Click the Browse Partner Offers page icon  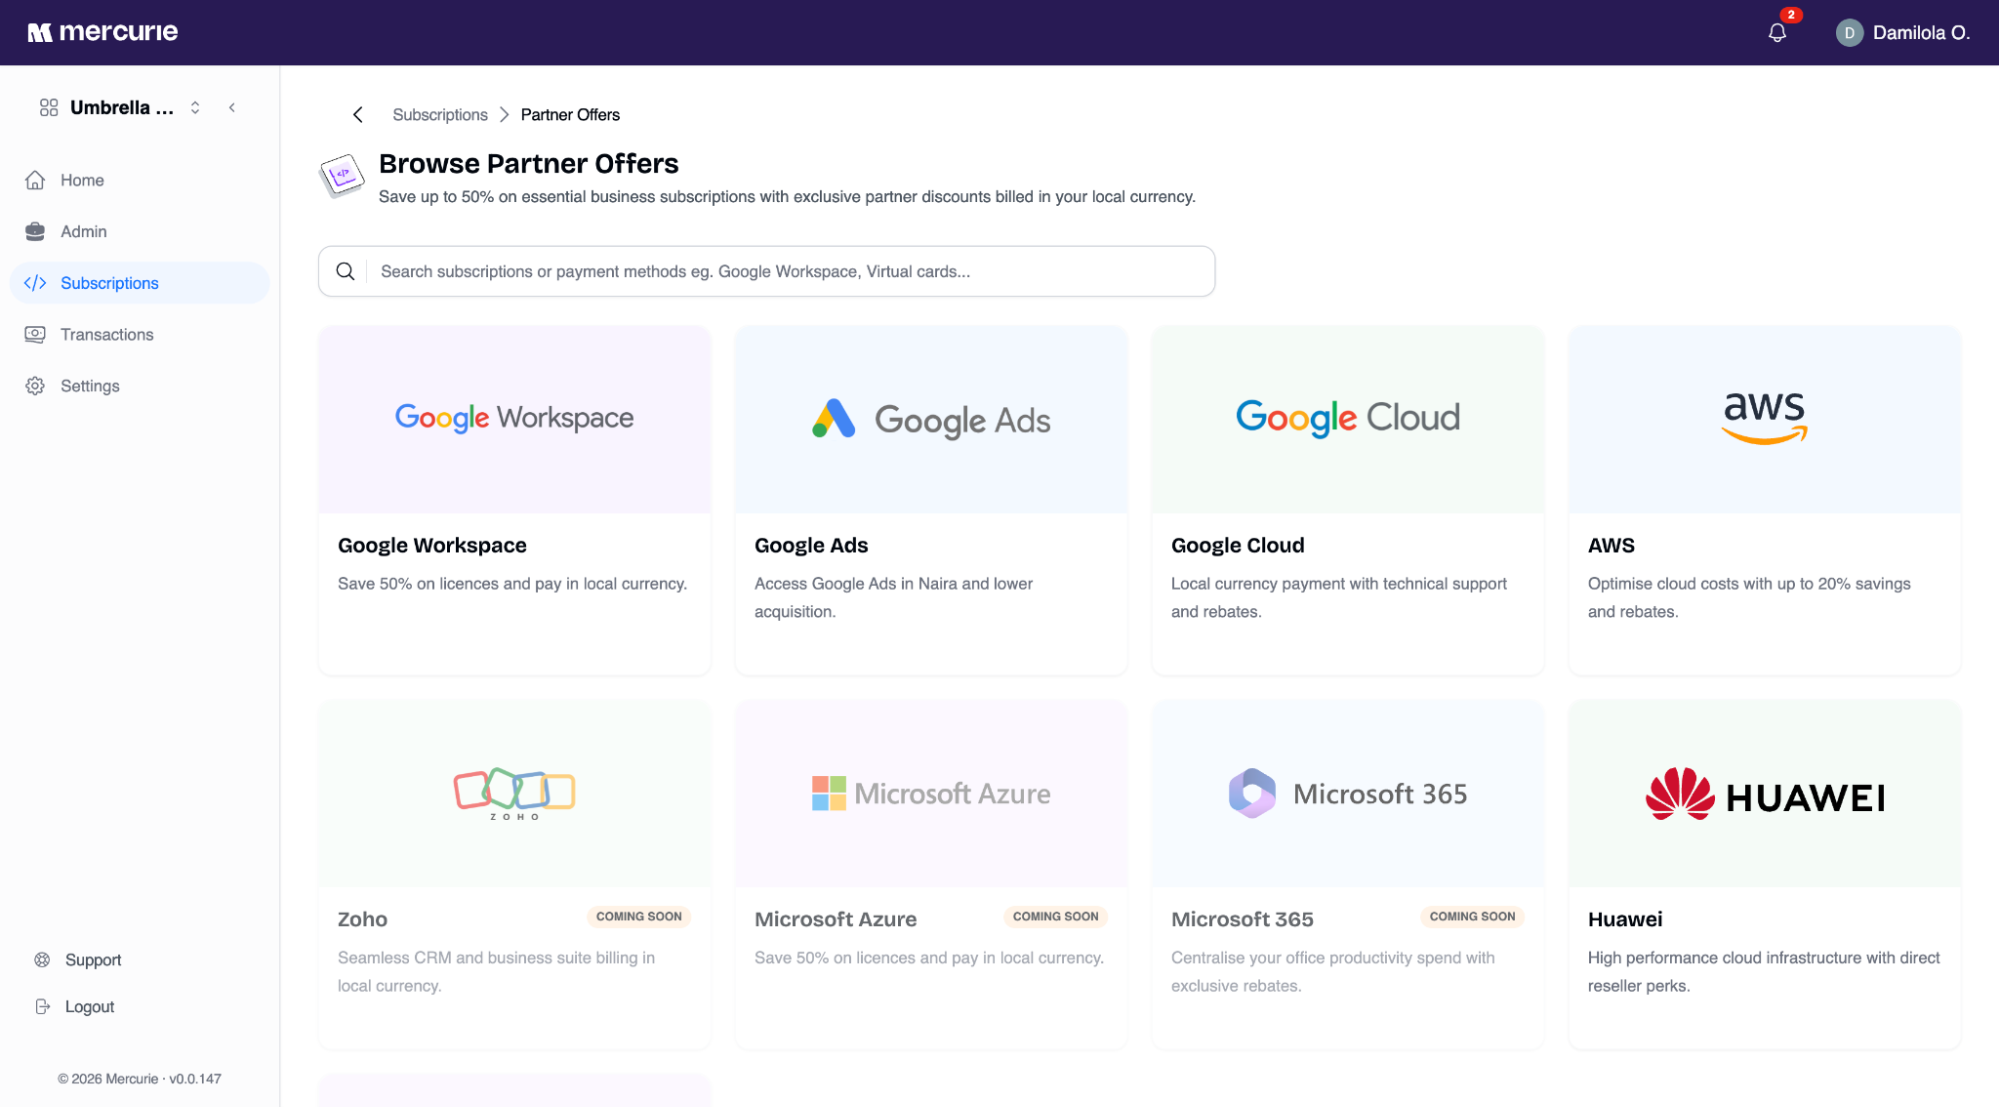(342, 175)
